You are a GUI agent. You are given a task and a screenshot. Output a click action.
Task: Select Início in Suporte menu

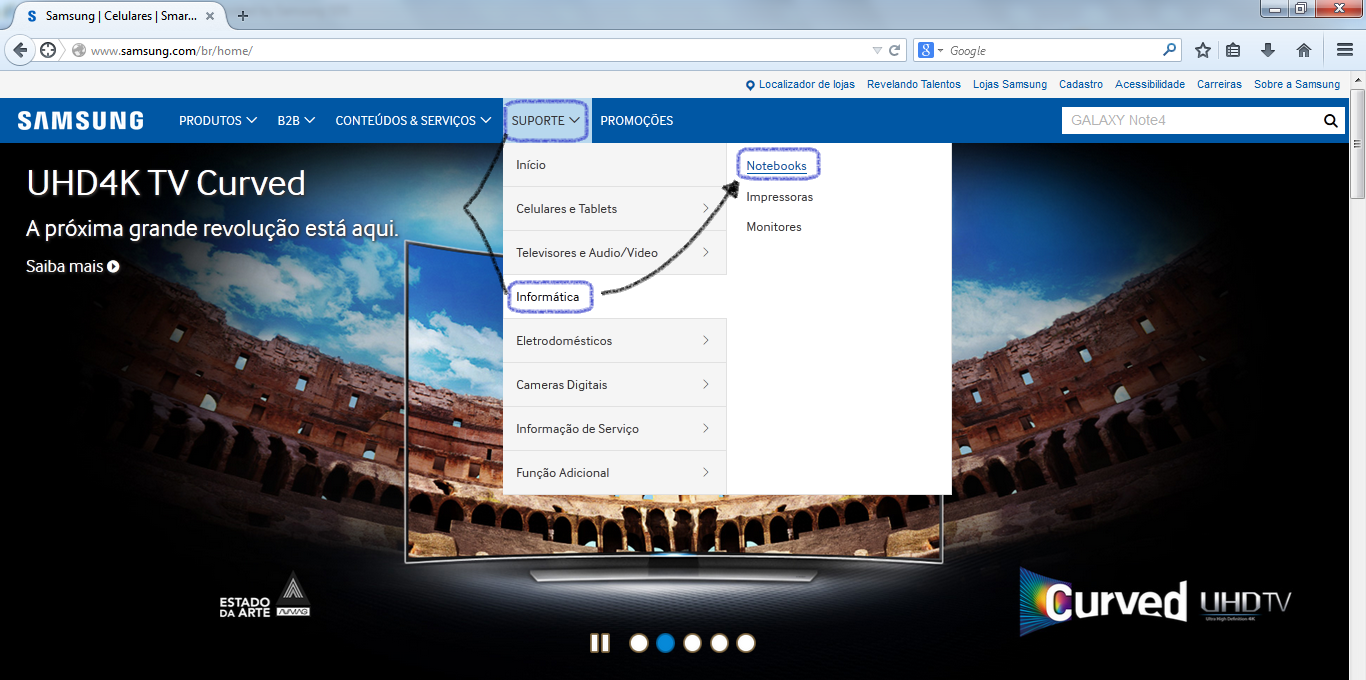click(x=615, y=165)
